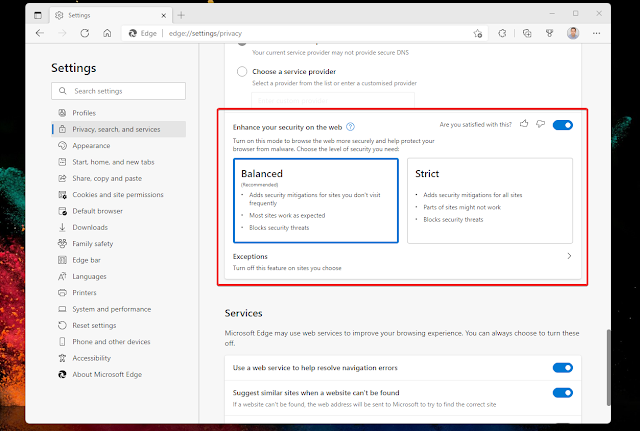
Task: Open Share, copy and paste settings
Action: (119, 178)
